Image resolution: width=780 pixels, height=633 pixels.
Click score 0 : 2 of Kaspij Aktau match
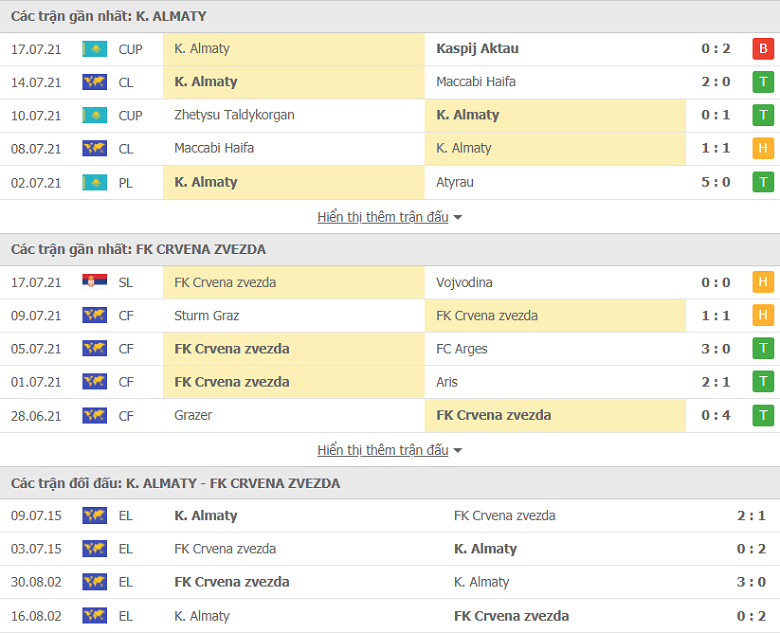(x=716, y=49)
